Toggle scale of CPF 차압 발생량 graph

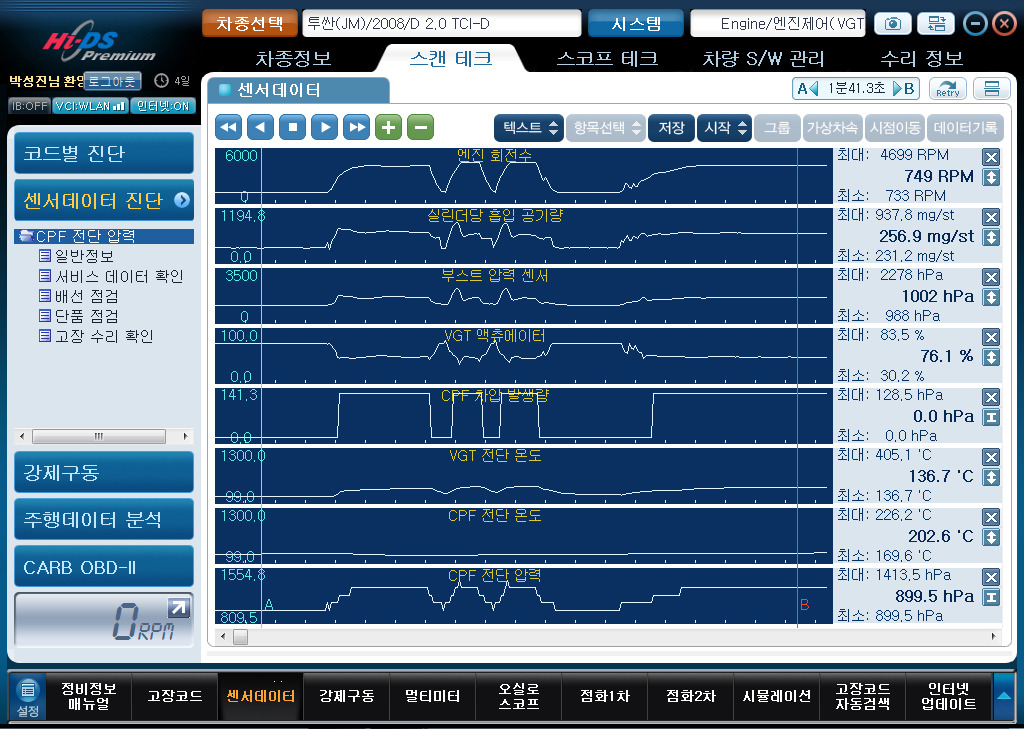point(991,417)
